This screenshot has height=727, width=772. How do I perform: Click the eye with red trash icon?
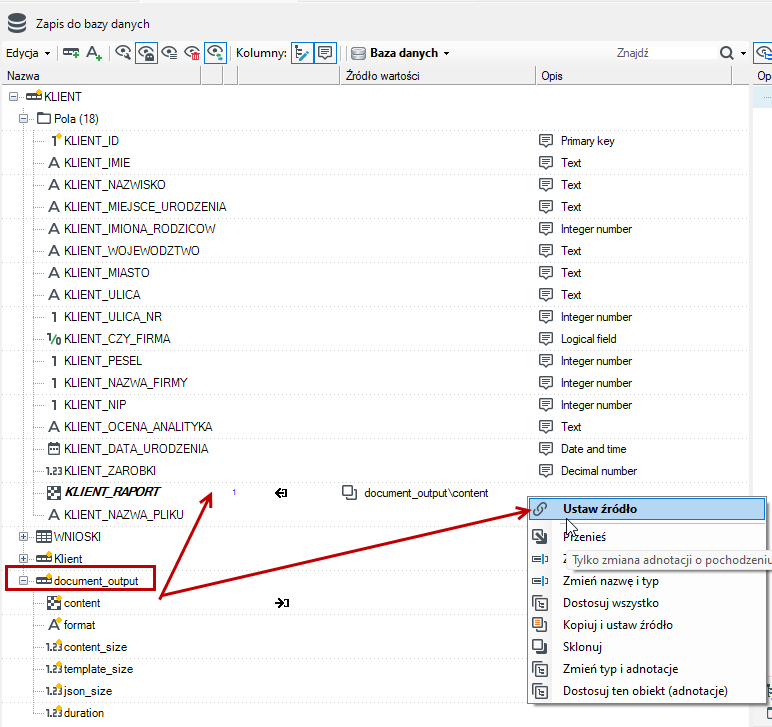pyautogui.click(x=192, y=53)
